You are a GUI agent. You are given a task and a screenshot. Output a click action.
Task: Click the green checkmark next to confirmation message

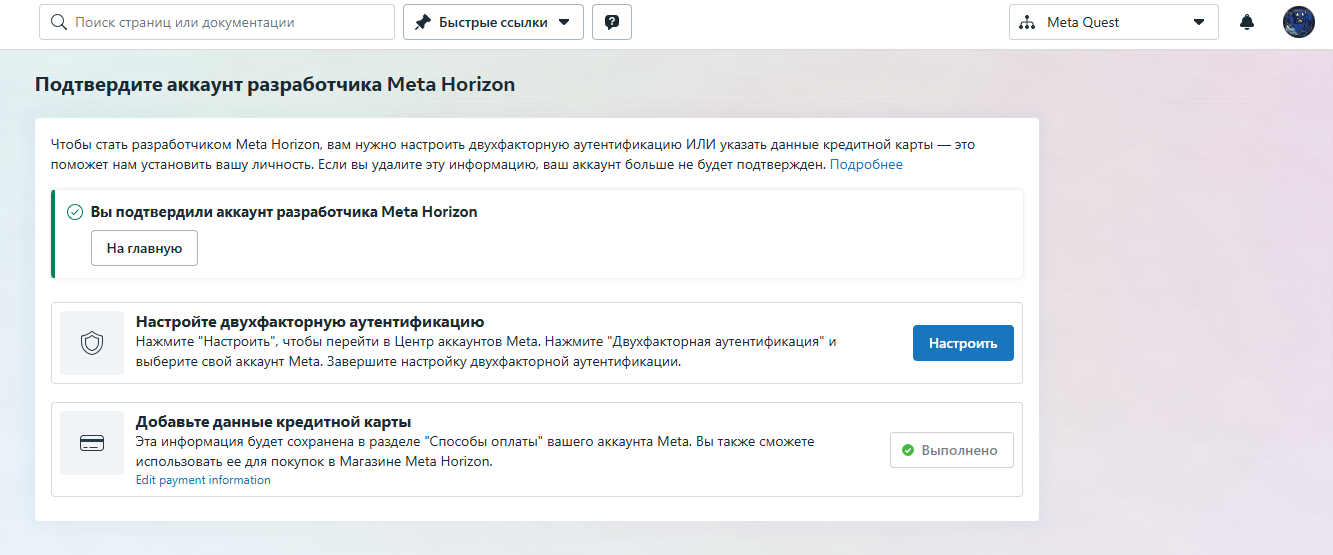(x=74, y=212)
